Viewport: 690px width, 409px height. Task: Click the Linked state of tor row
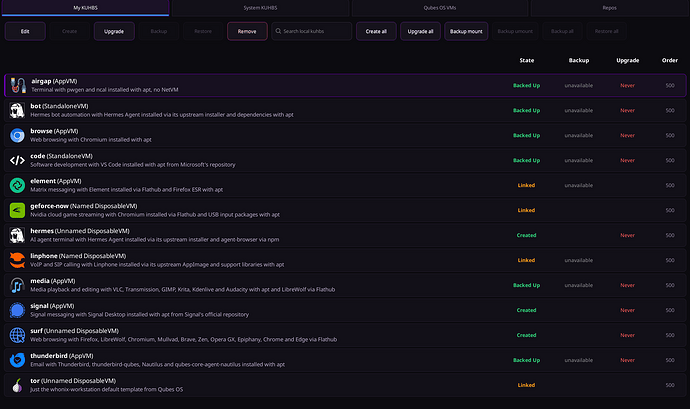526,385
